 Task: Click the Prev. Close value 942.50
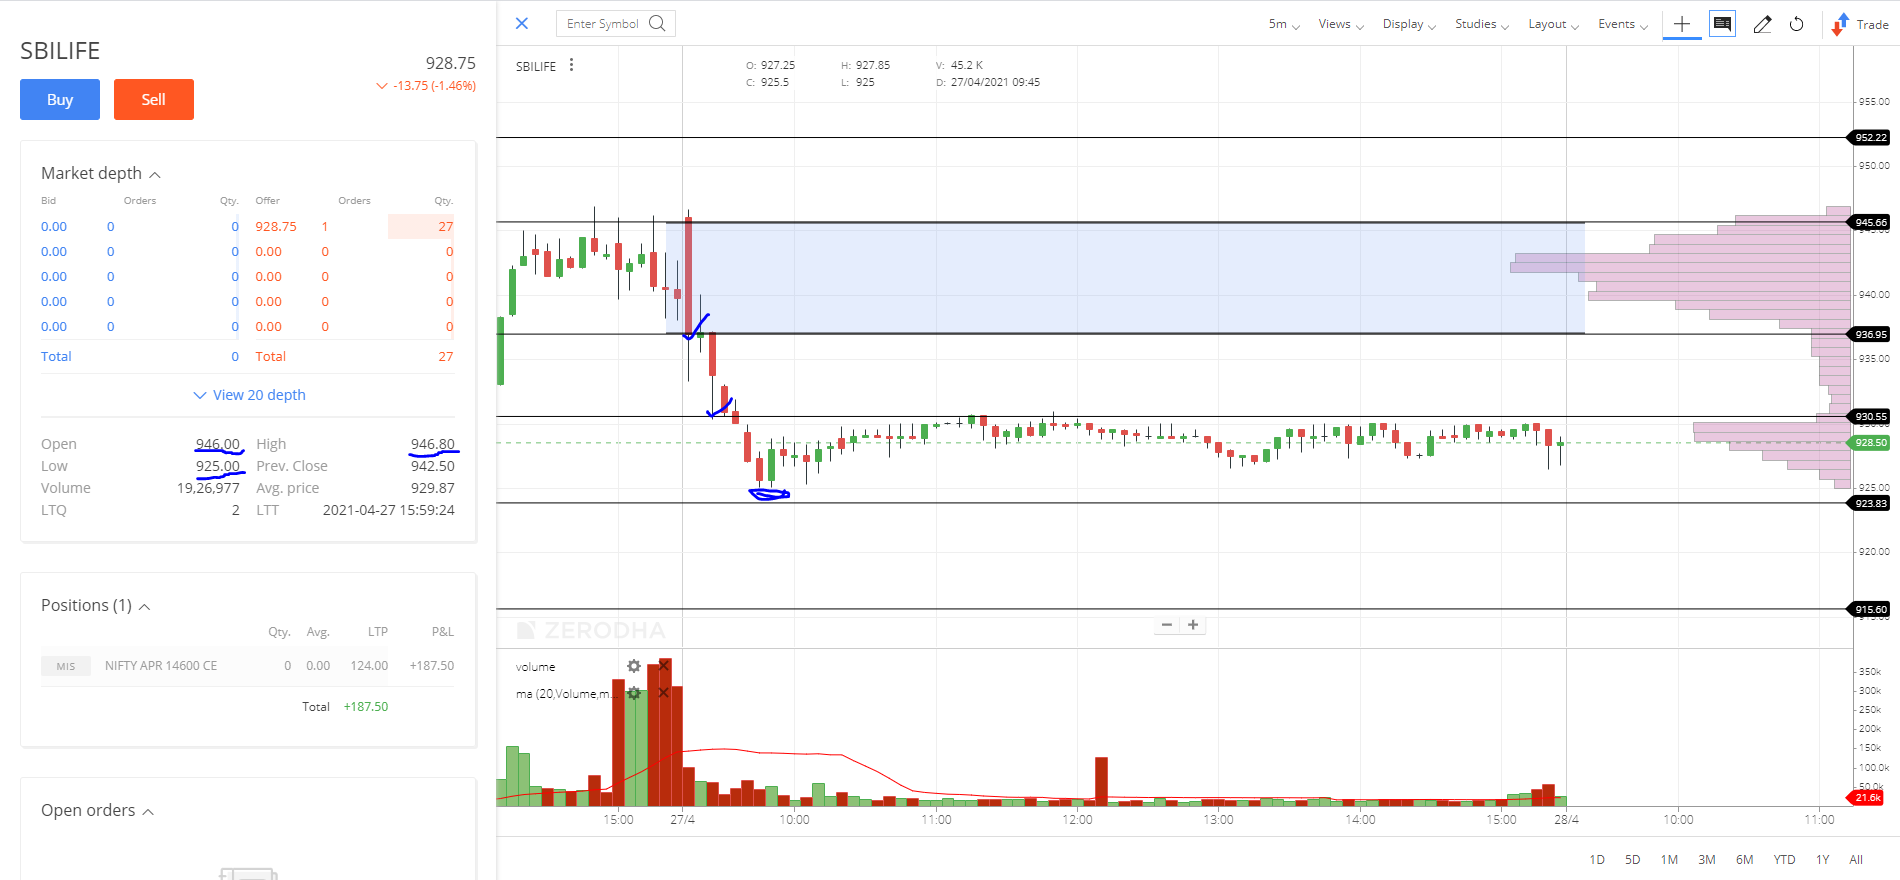tap(433, 466)
